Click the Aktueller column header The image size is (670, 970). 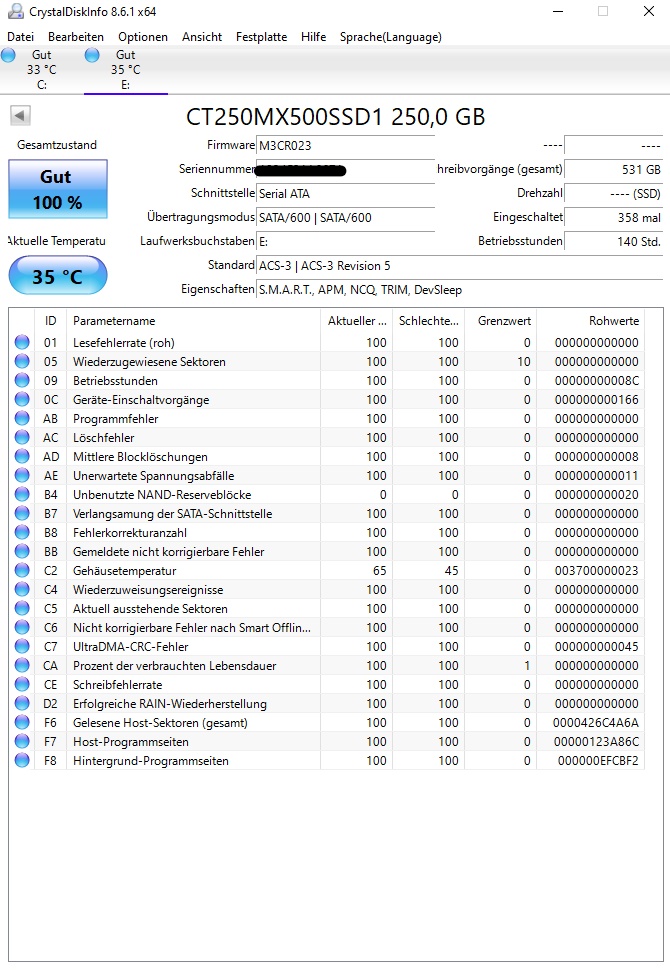pyautogui.click(x=356, y=320)
